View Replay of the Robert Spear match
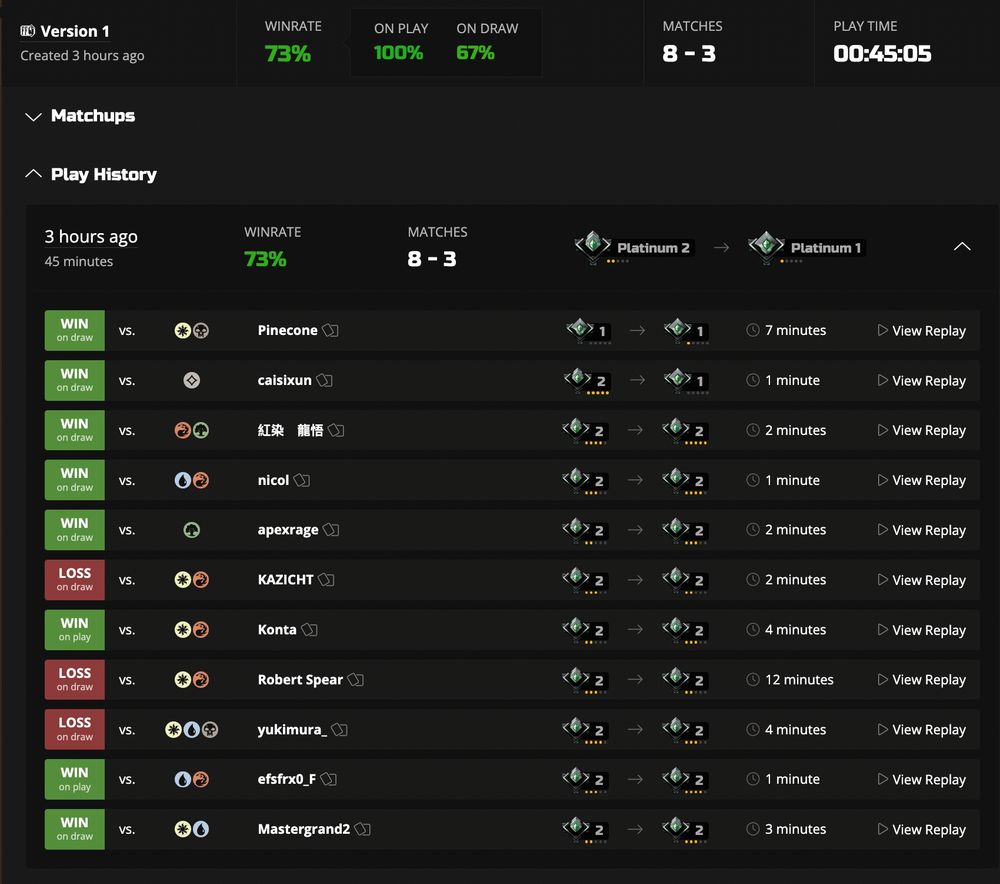This screenshot has height=884, width=1000. [922, 679]
